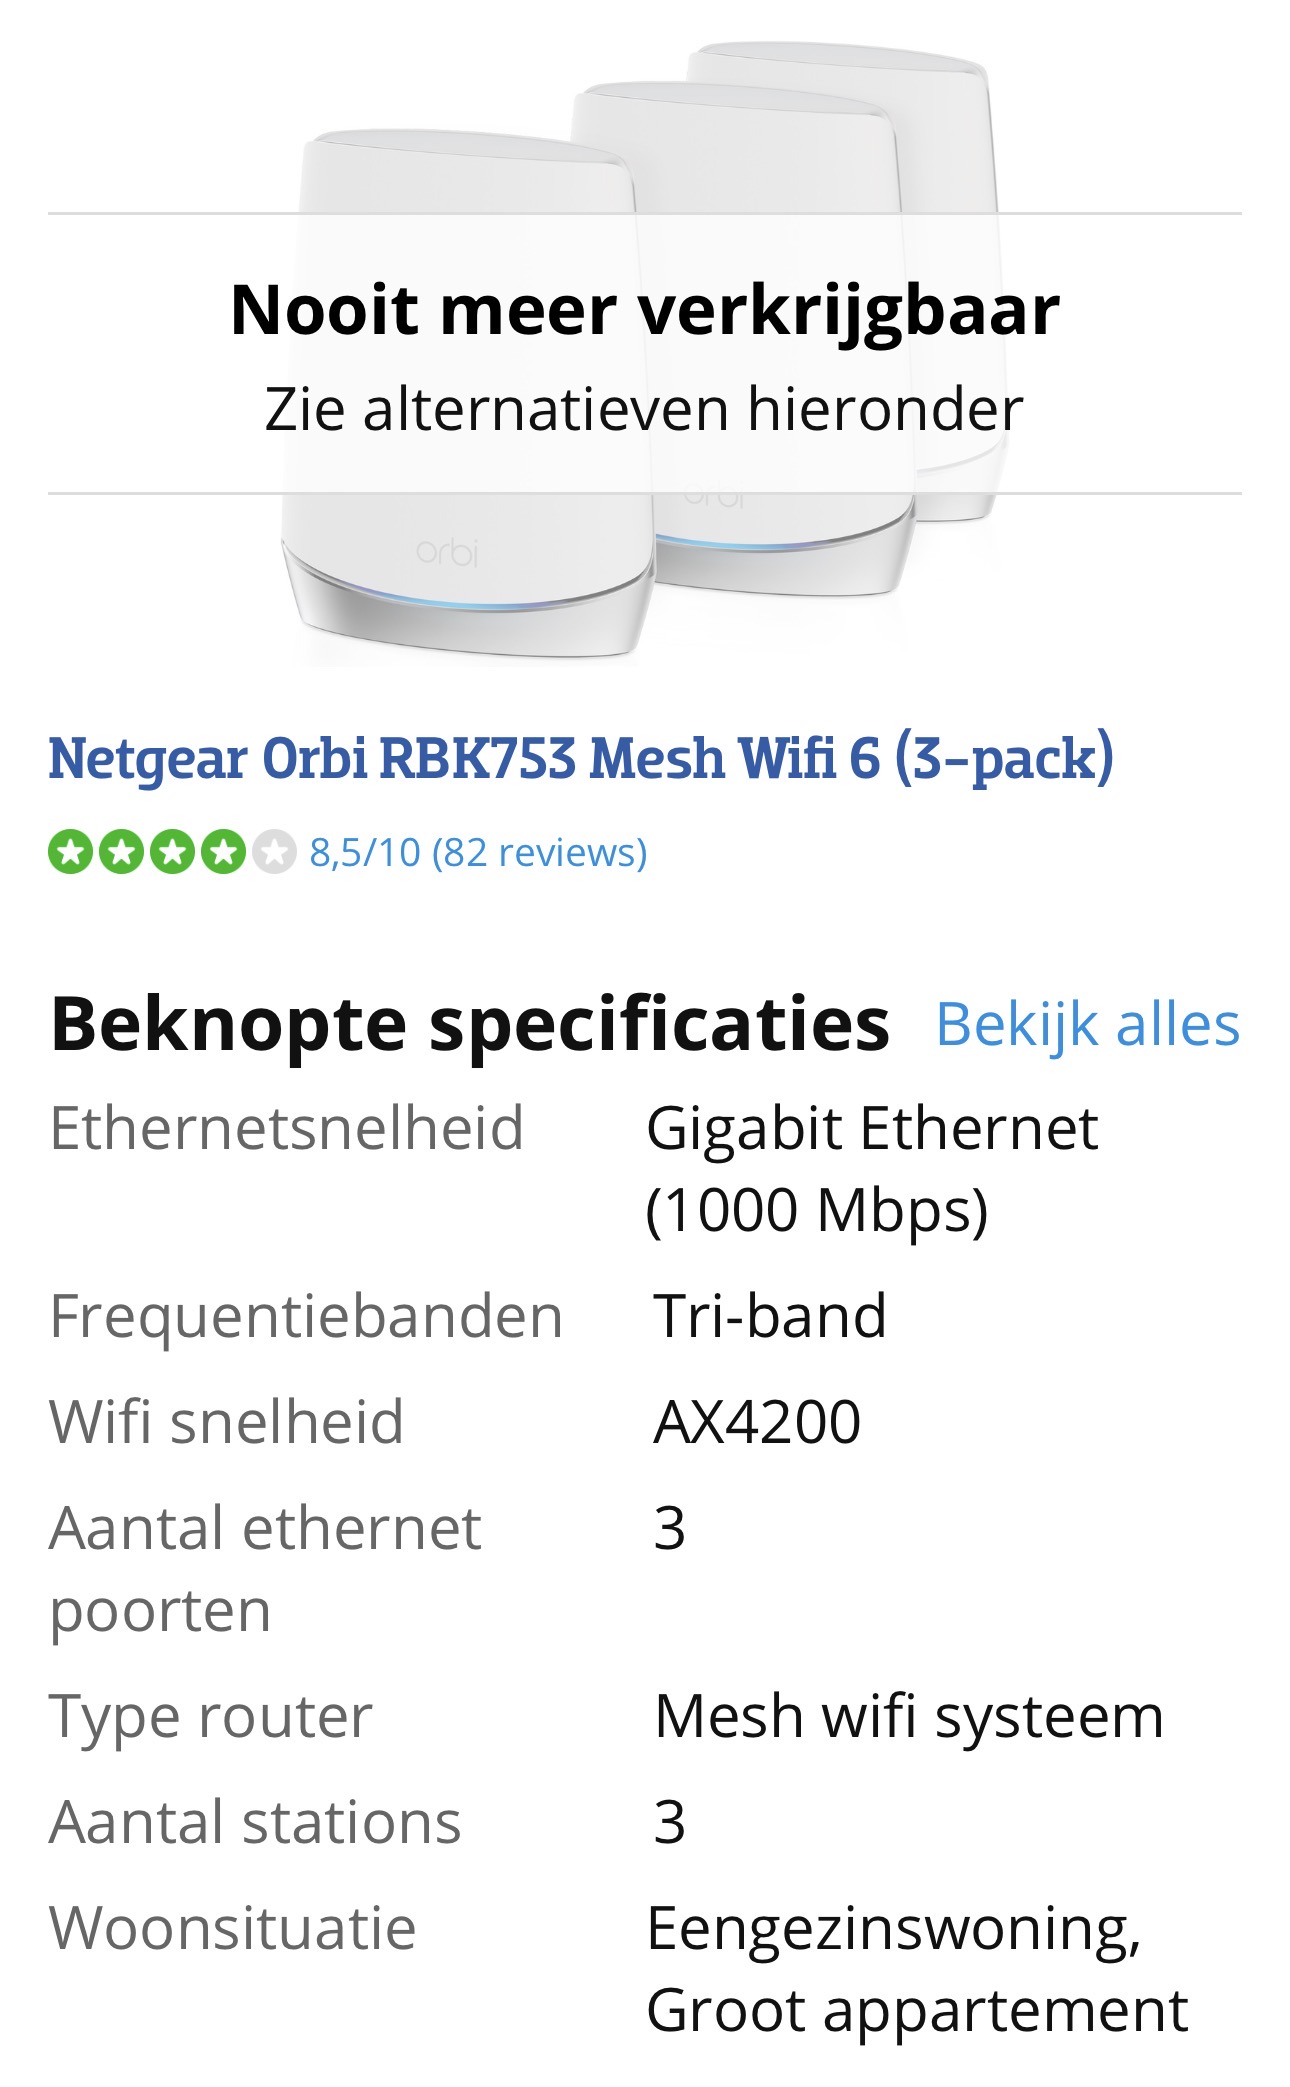This screenshot has height=2087, width=1290.
Task: Click the Zie alternatieven hieronder text
Action: [x=644, y=410]
